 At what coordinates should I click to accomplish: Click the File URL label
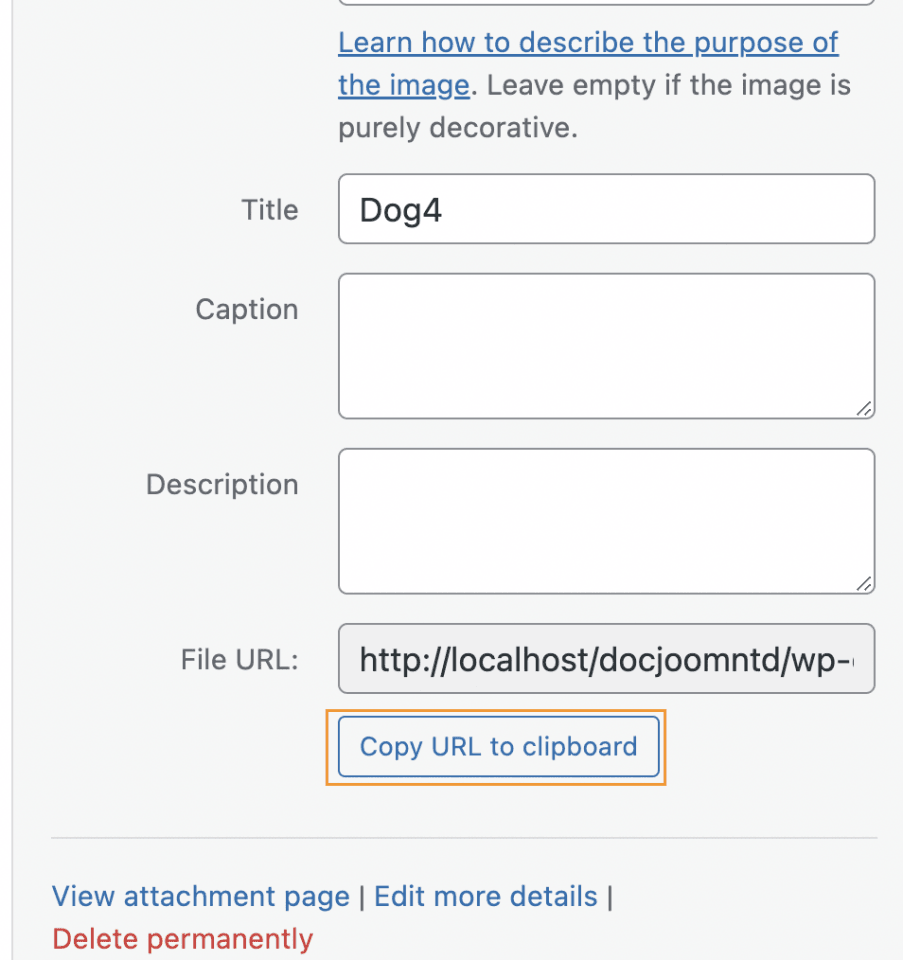239,660
